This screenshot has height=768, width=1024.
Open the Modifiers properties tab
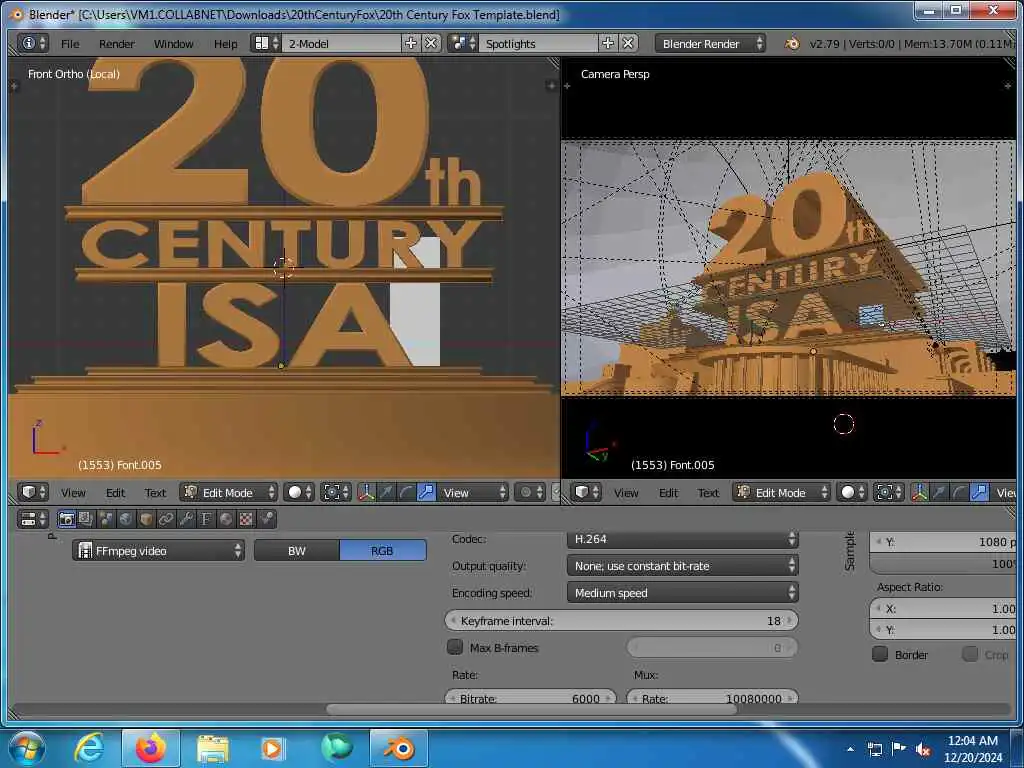(x=186, y=519)
